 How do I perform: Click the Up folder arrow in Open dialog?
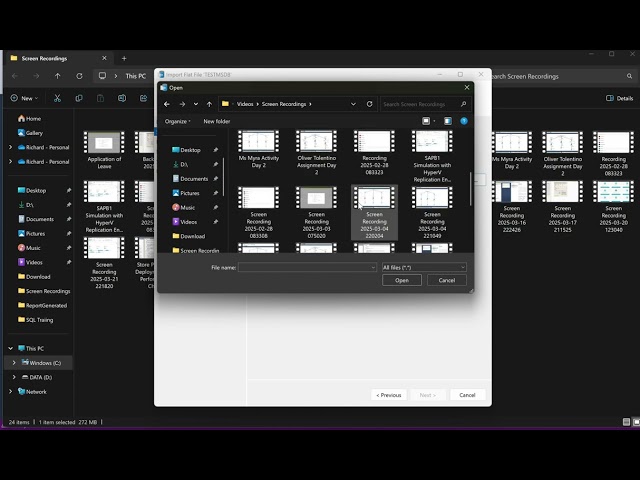209,104
